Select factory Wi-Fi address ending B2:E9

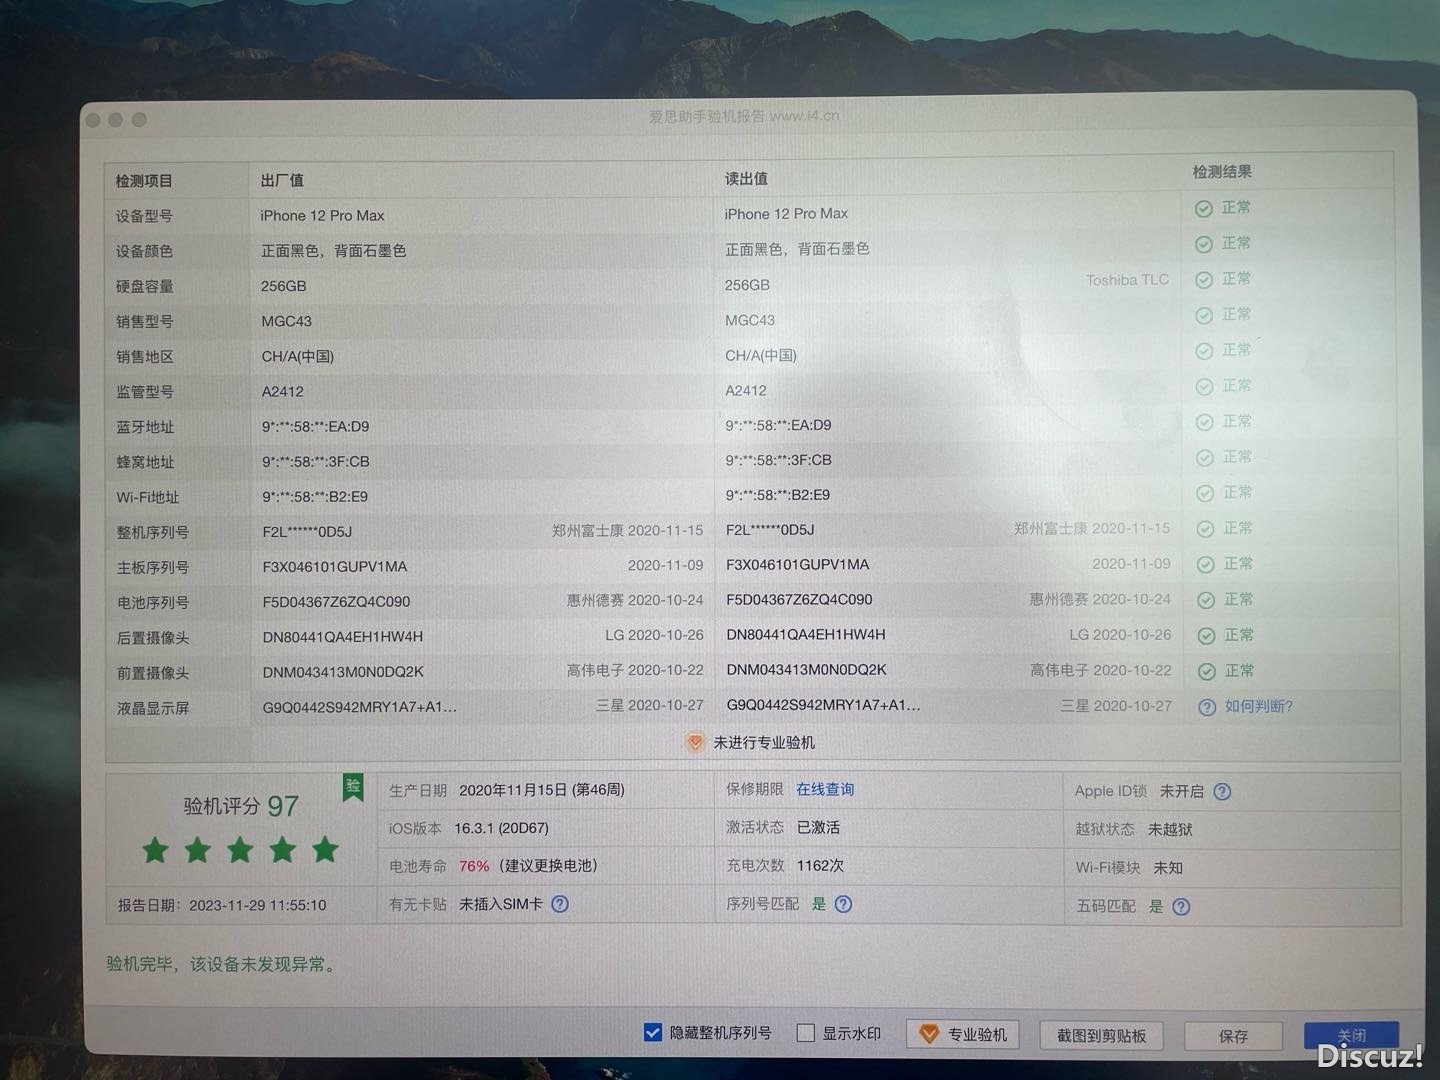(315, 497)
